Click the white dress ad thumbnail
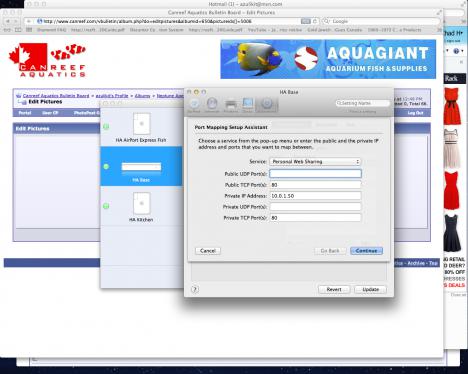 tap(452, 148)
